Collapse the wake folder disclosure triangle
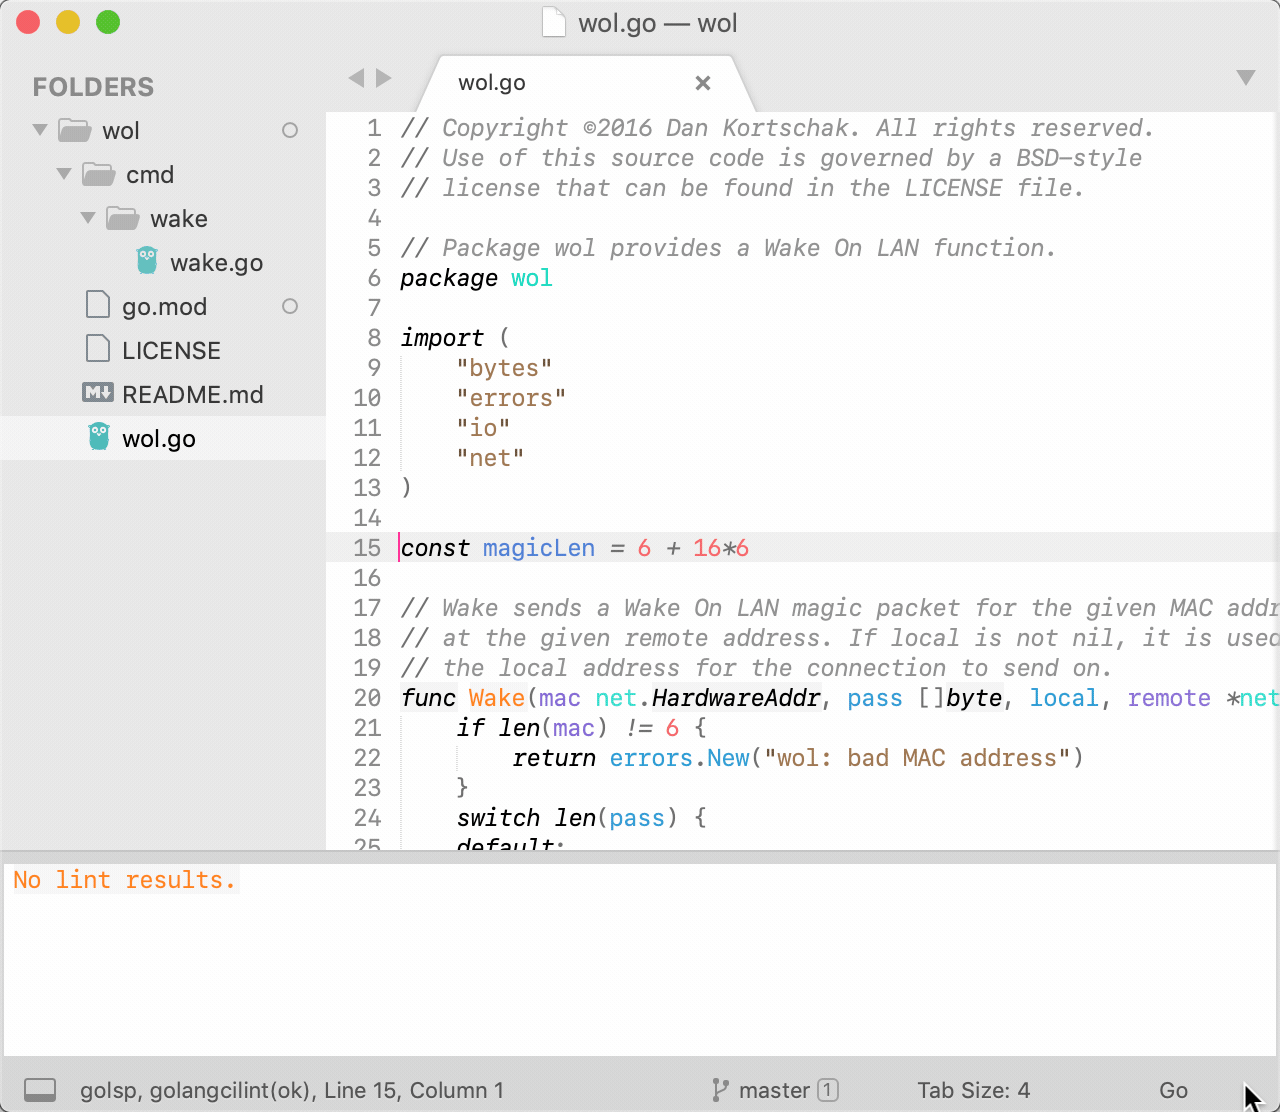The height and width of the screenshot is (1112, 1280). tap(87, 218)
